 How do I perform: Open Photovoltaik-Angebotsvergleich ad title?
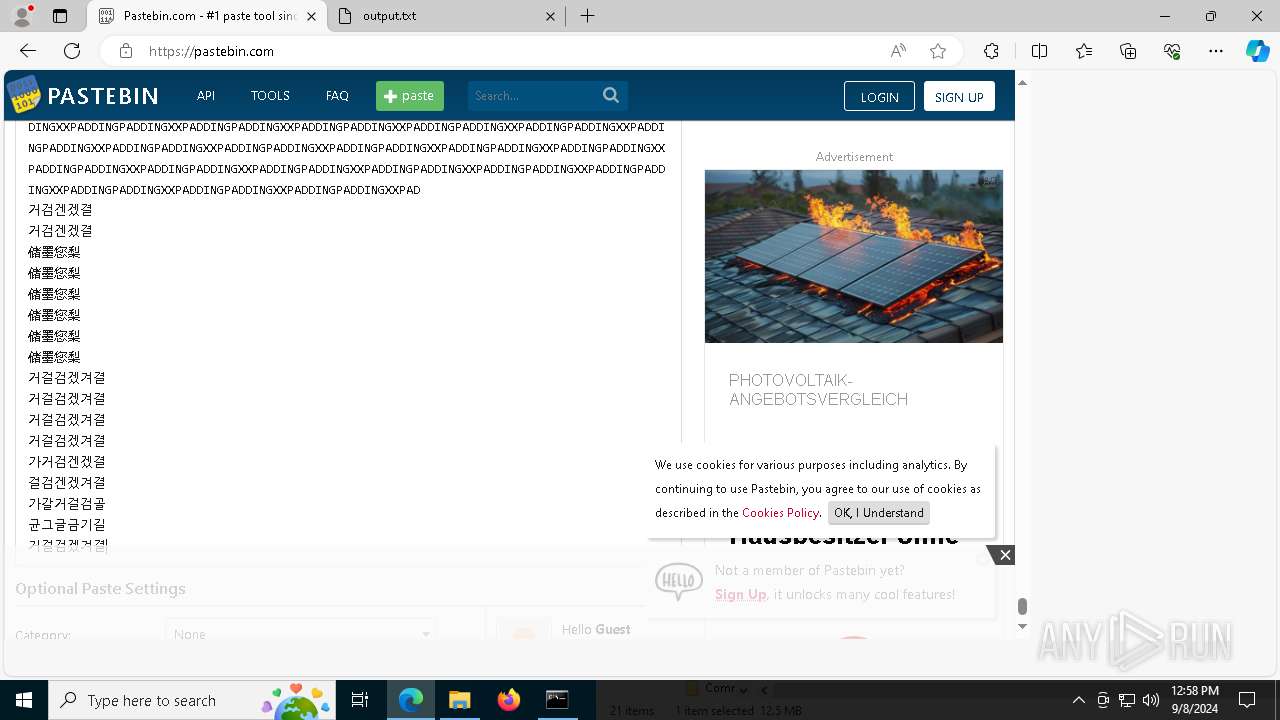pyautogui.click(x=818, y=390)
